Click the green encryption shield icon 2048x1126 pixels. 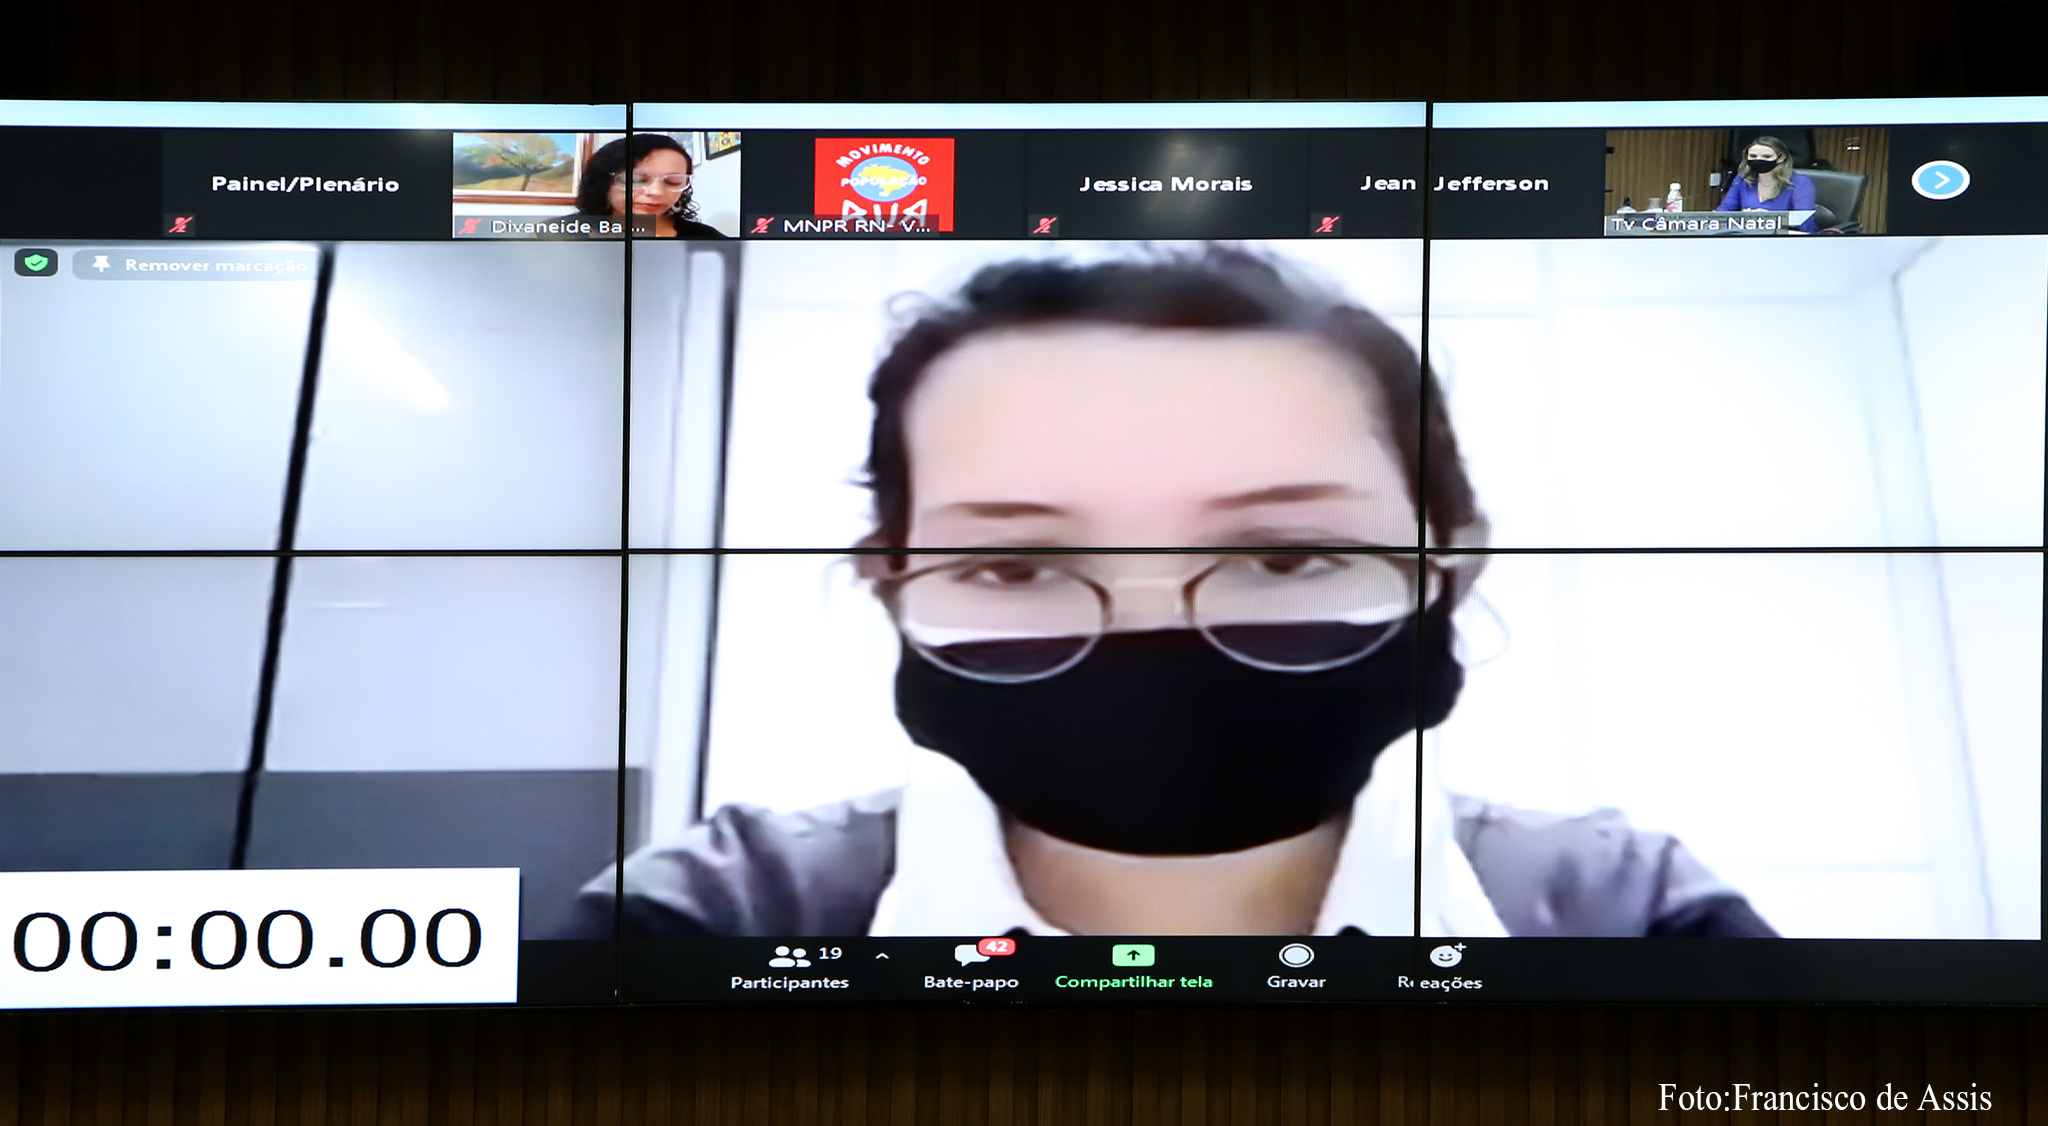[x=36, y=263]
